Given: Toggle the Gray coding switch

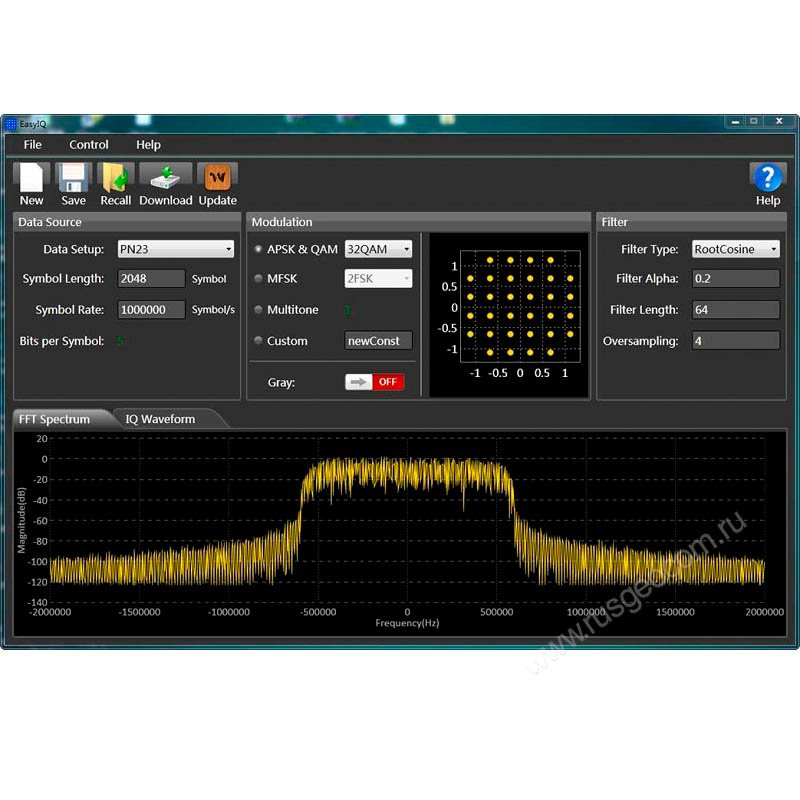Looking at the screenshot, I should tap(374, 382).
